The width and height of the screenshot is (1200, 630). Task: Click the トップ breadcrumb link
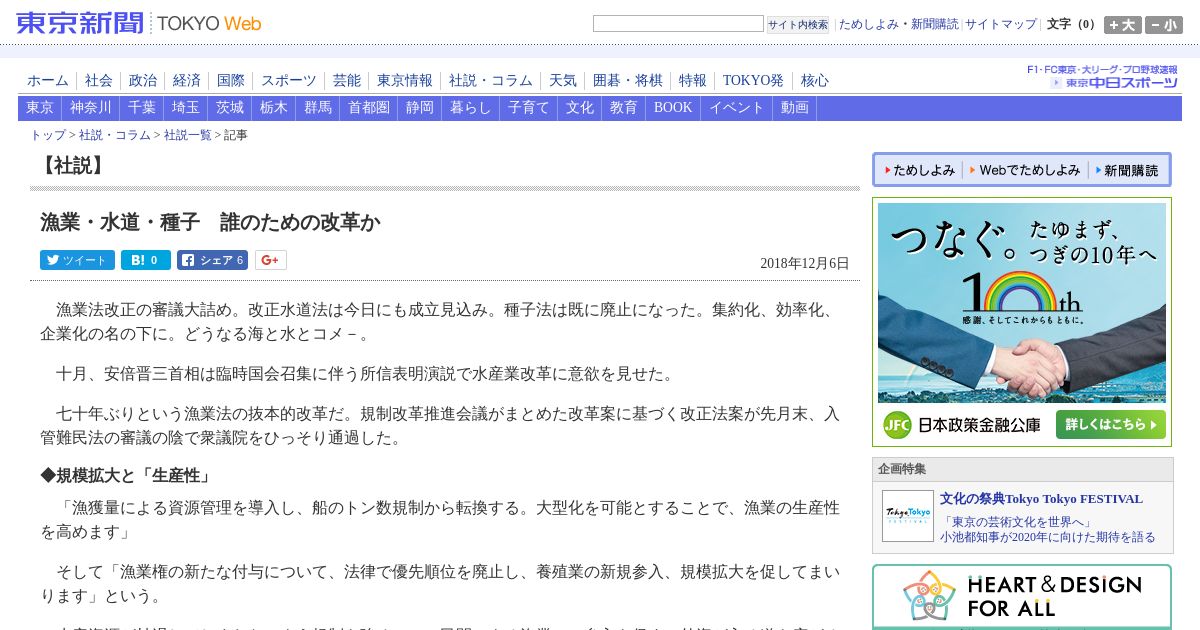point(48,135)
